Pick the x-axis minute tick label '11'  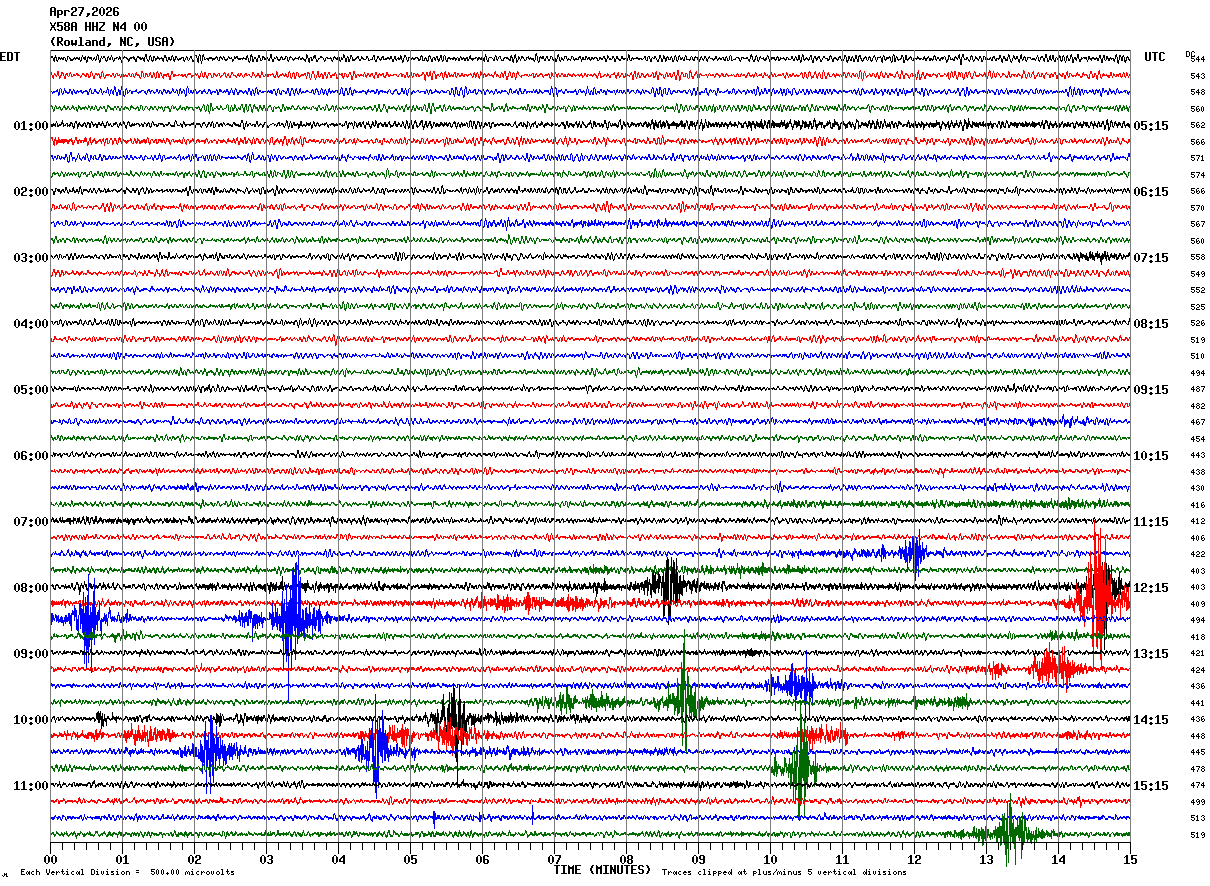click(842, 859)
